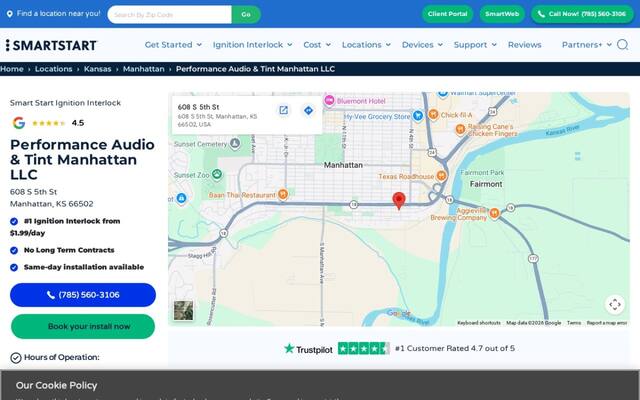Open SmartWeb
This screenshot has width=640, height=400.
click(x=502, y=14)
